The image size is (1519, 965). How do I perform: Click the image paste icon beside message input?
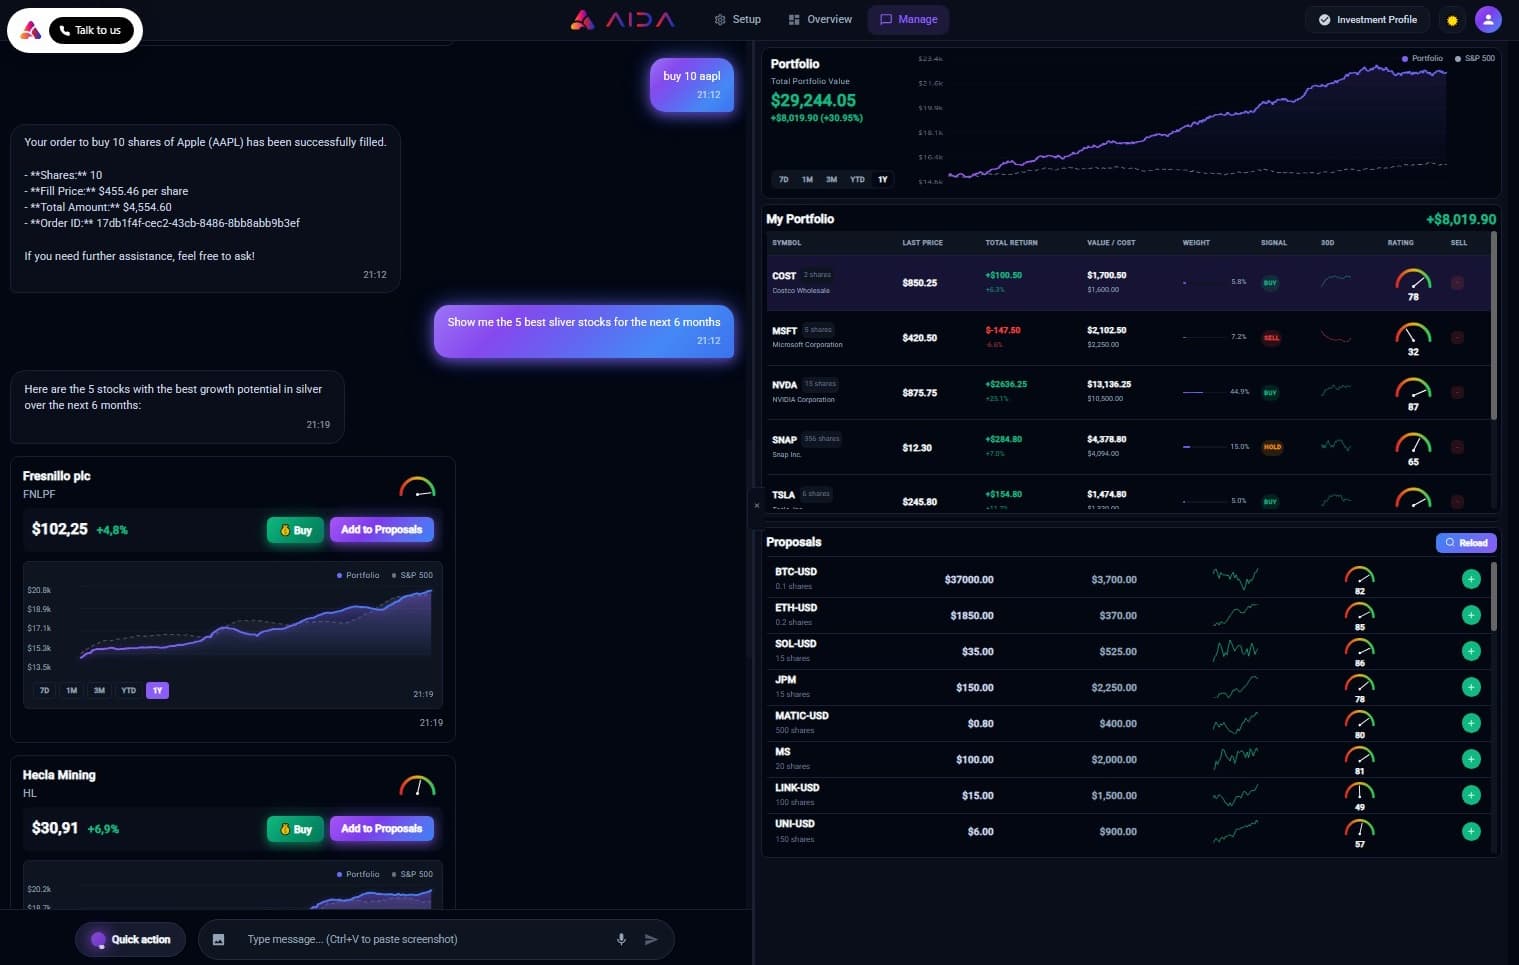click(x=218, y=939)
